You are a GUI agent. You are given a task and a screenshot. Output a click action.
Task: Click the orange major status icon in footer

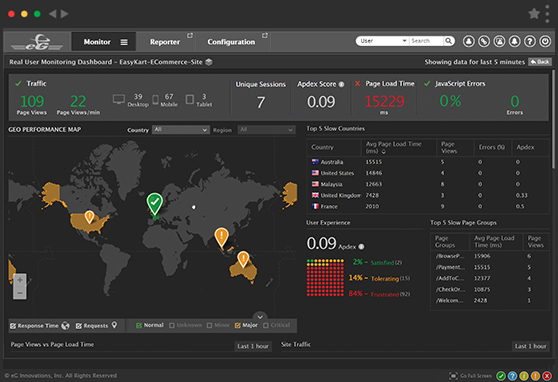535,376
